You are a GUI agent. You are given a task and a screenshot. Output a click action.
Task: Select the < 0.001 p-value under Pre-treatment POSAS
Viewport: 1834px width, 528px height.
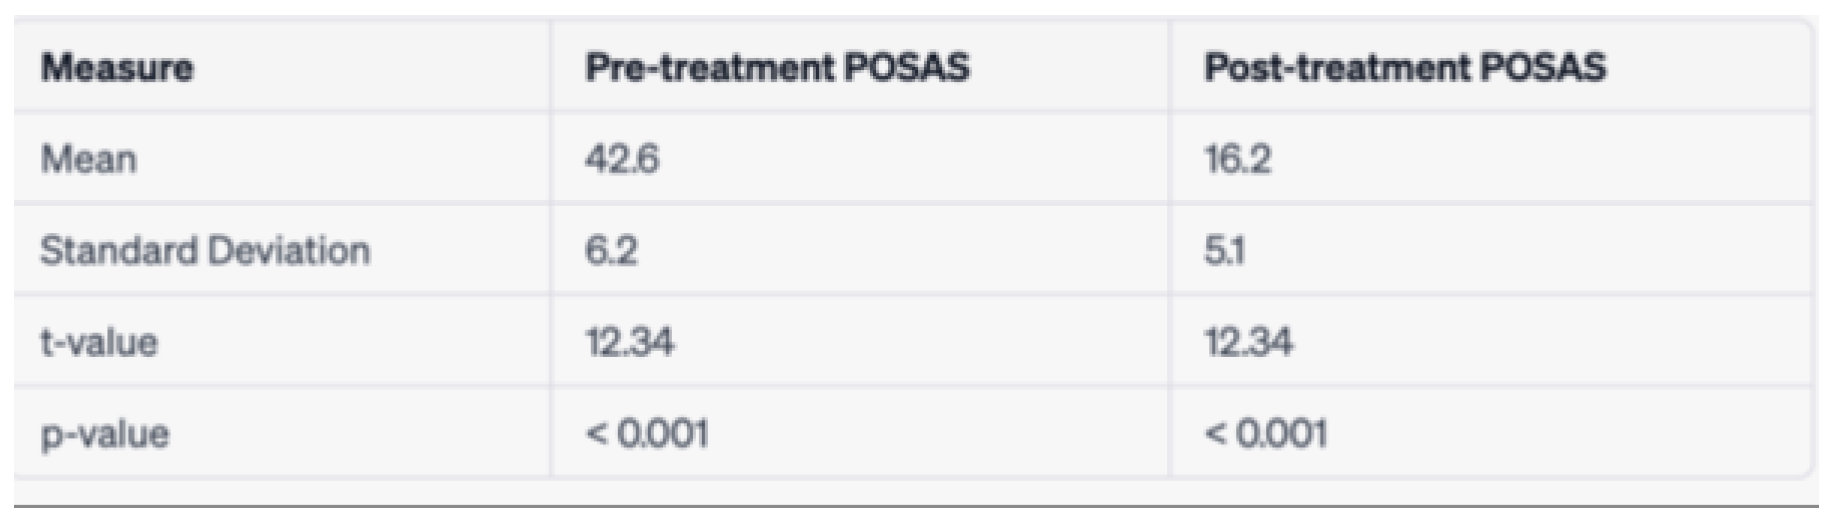(x=646, y=435)
